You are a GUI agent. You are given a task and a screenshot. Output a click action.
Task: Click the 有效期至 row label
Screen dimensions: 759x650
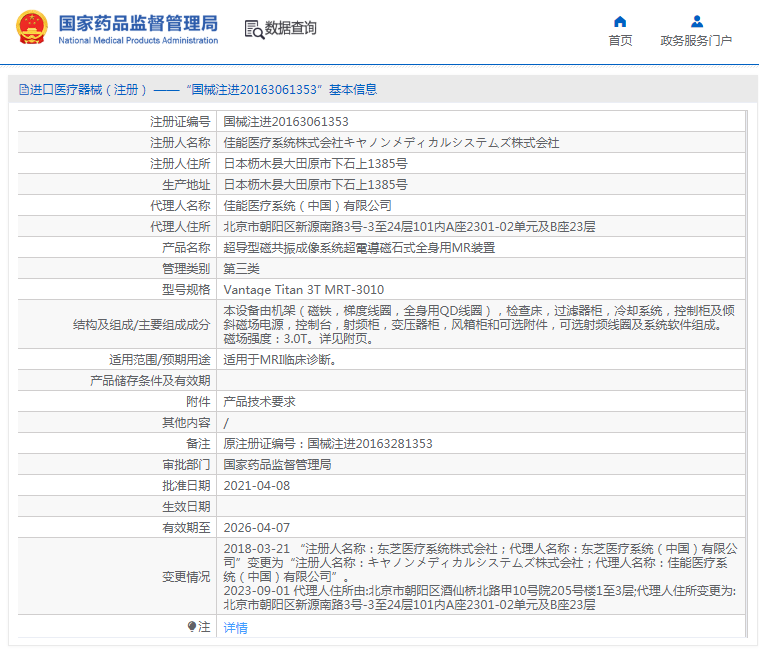point(186,528)
